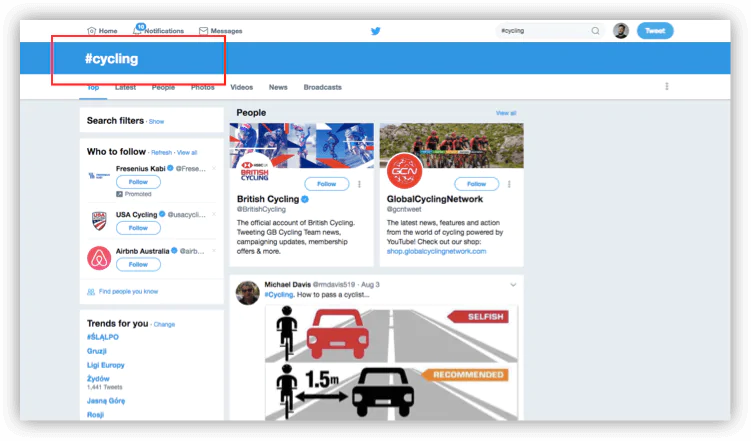Dismiss Airbnb Australia suggestion
Screen dimensions: 751x441
click(214, 250)
